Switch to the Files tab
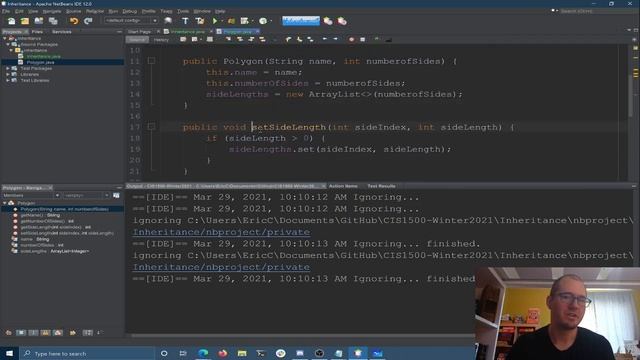640x360 pixels. tap(37, 31)
